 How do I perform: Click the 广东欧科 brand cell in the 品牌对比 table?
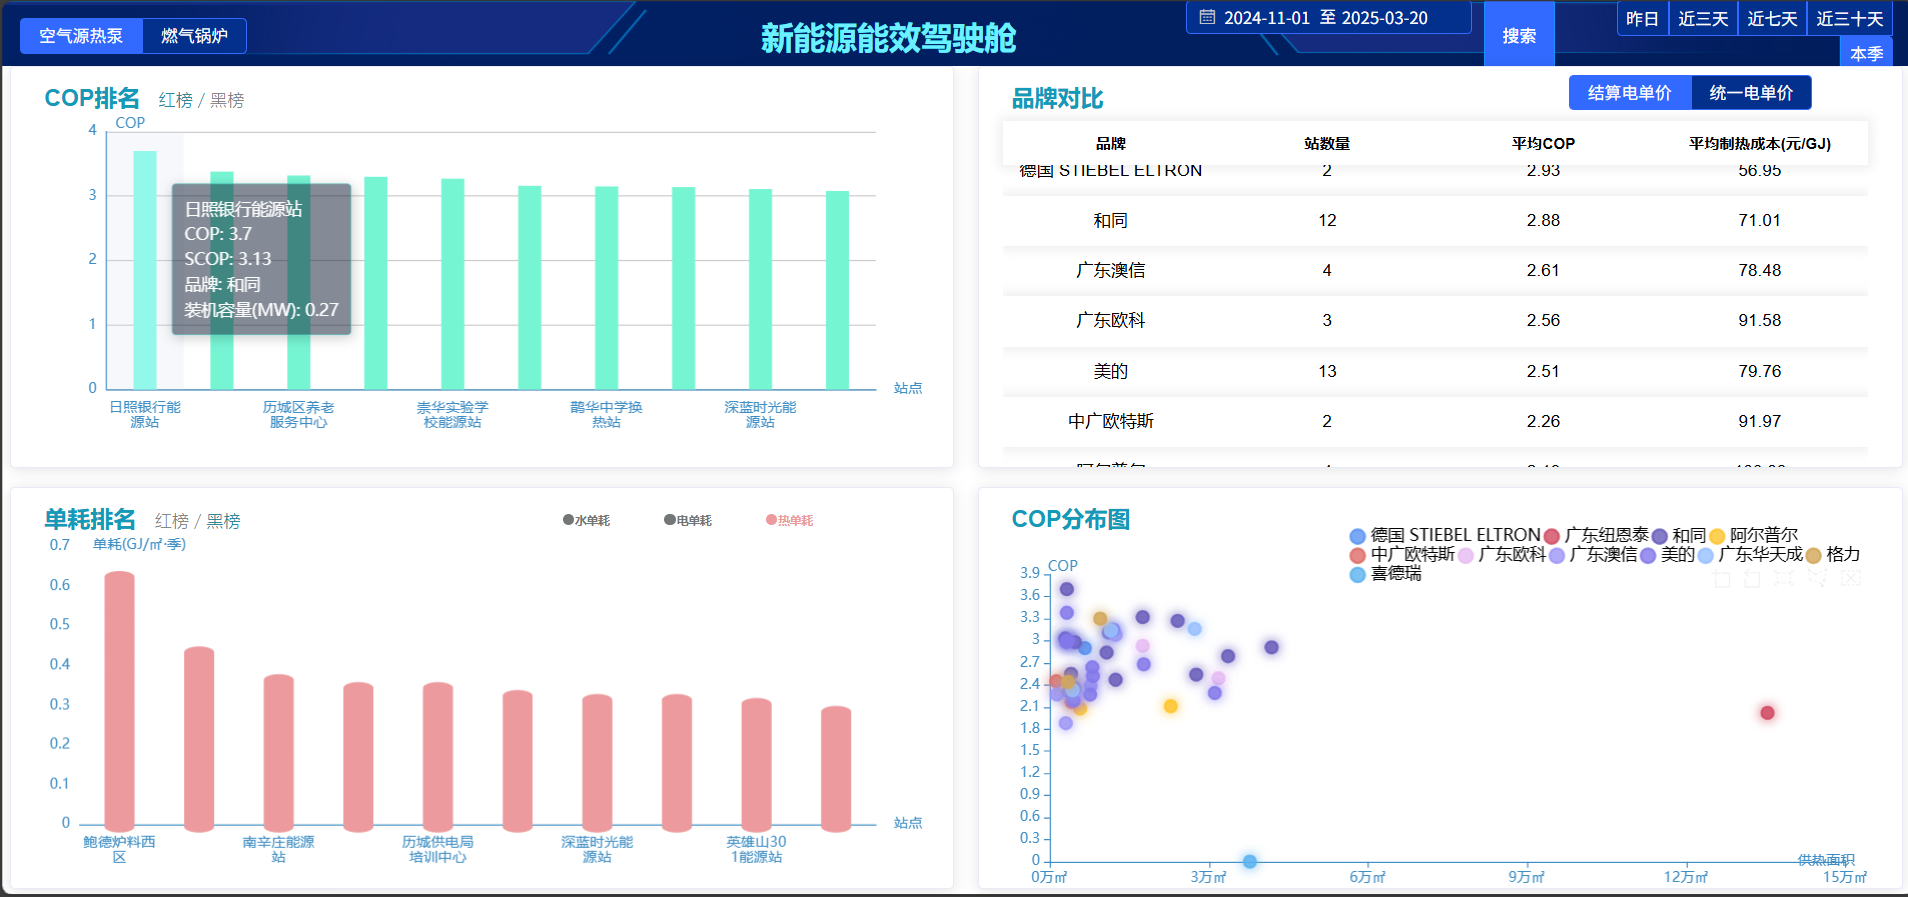(1111, 320)
